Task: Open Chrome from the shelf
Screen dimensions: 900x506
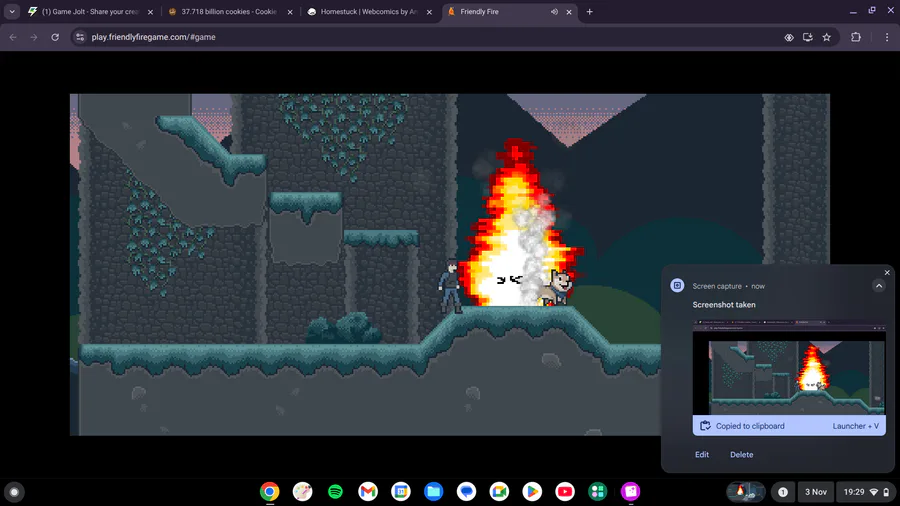Action: pos(270,492)
